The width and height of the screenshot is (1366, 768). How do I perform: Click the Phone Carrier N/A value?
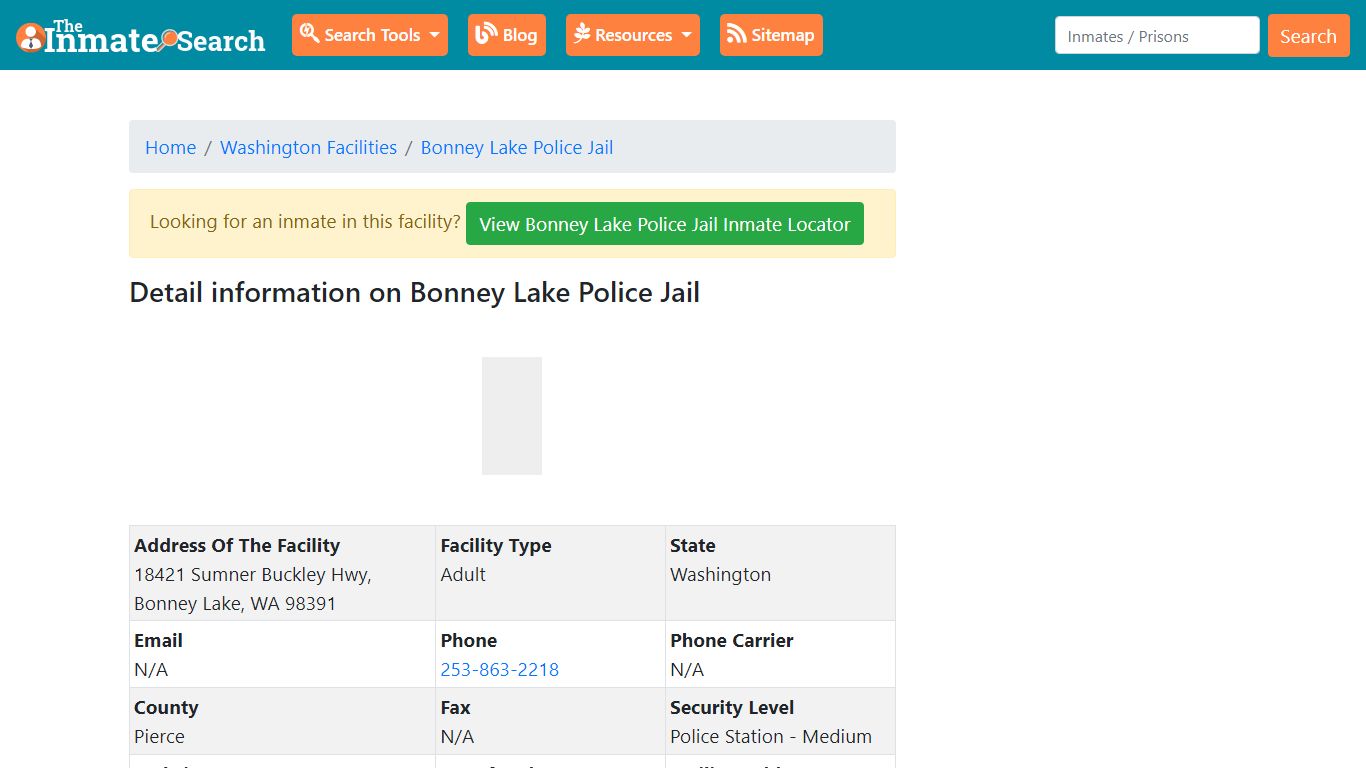pos(687,669)
